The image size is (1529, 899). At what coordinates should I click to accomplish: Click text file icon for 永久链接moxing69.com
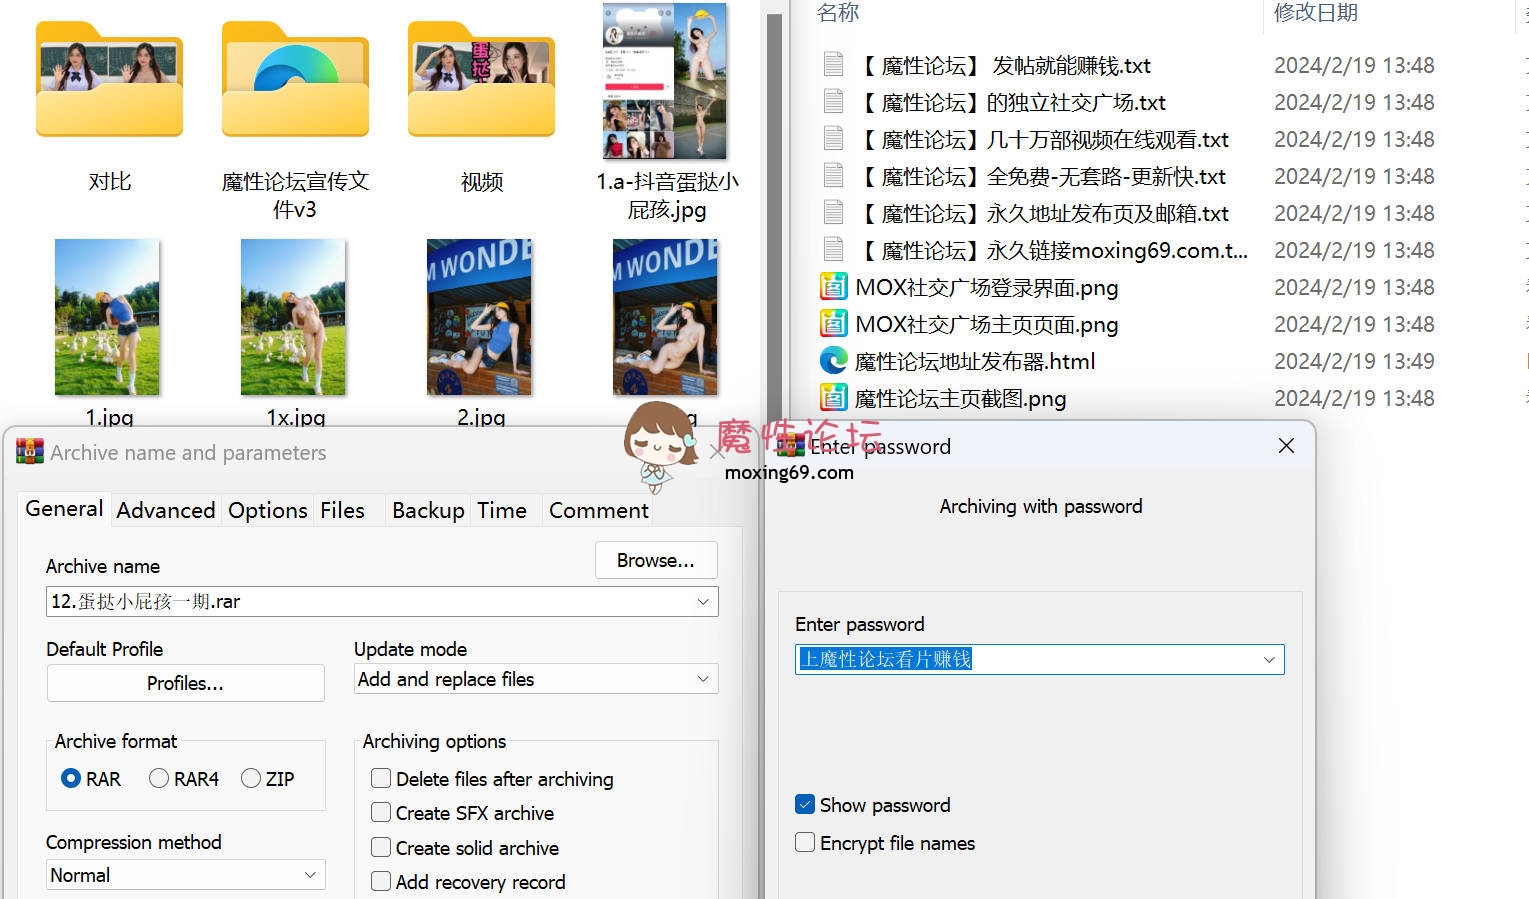[833, 250]
